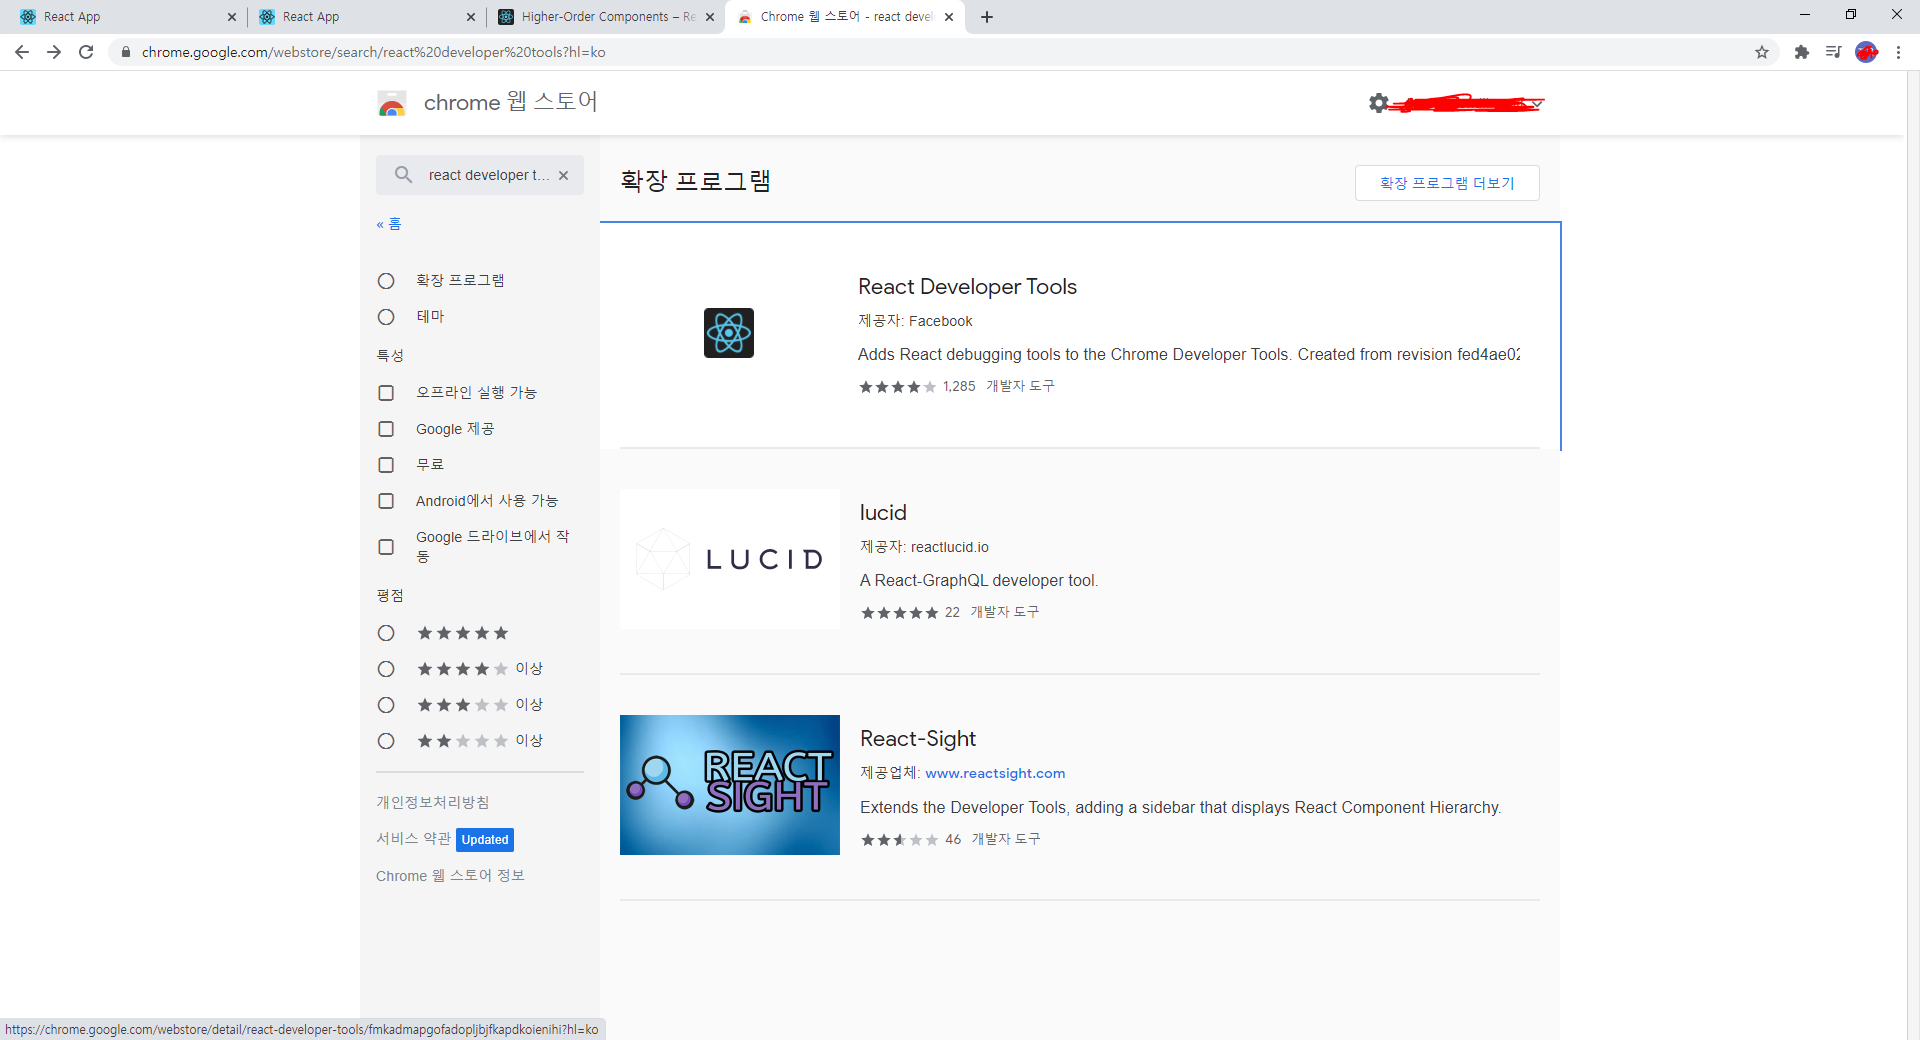Clear the search box with the X
The image size is (1920, 1040).
coord(564,175)
